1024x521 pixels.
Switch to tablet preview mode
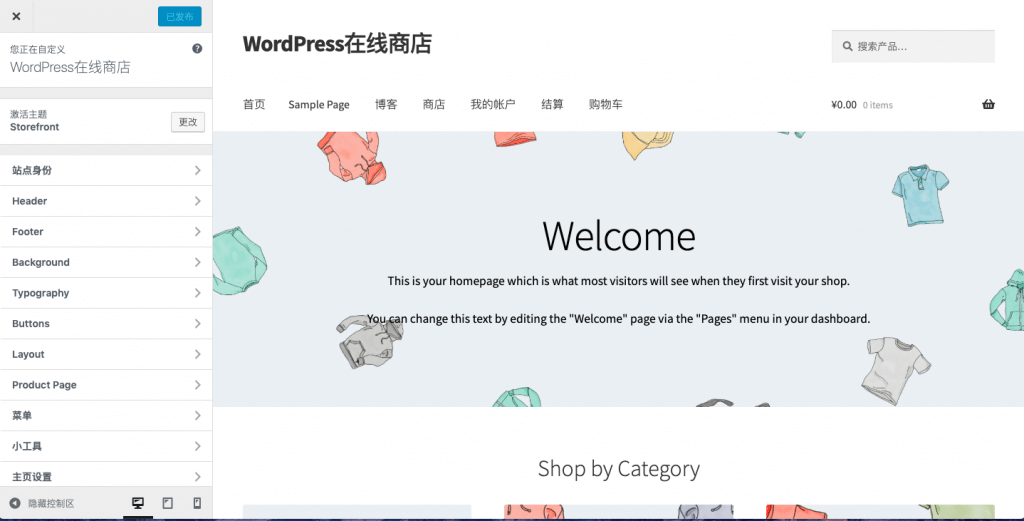tap(168, 503)
